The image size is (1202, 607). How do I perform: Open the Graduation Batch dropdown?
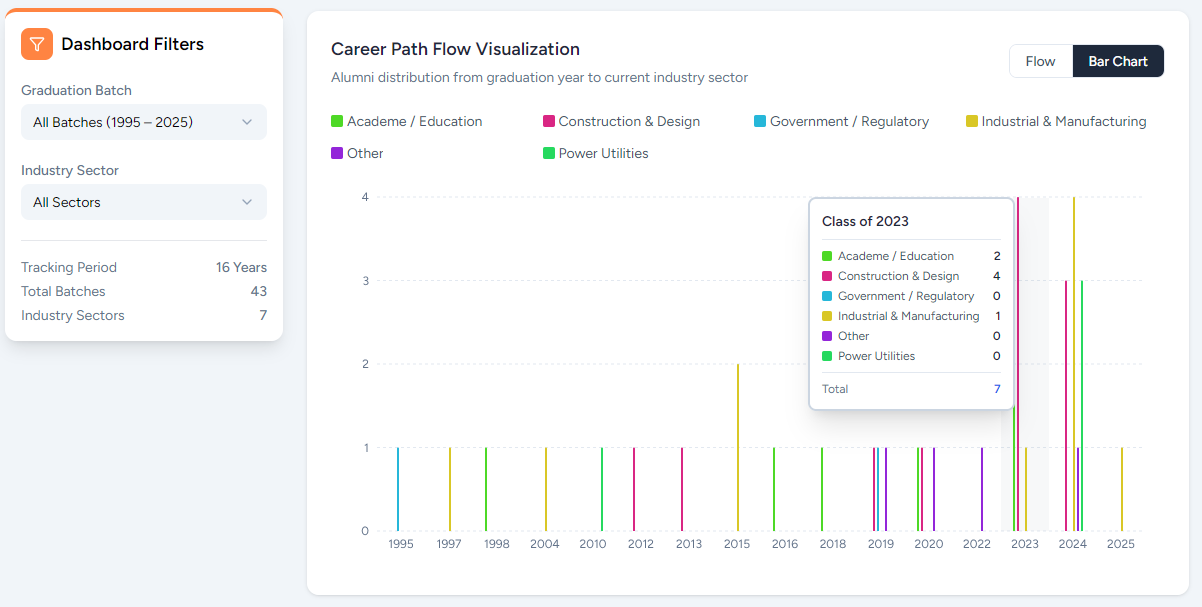[144, 122]
